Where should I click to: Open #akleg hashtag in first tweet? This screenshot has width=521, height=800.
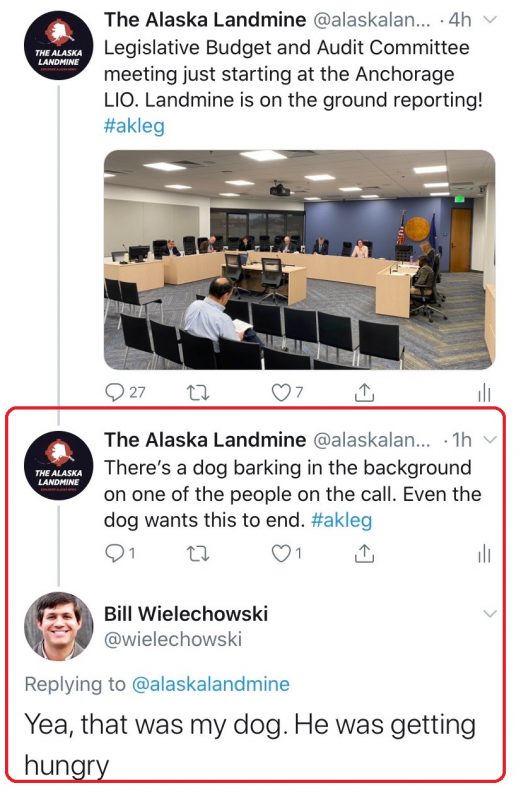134,126
